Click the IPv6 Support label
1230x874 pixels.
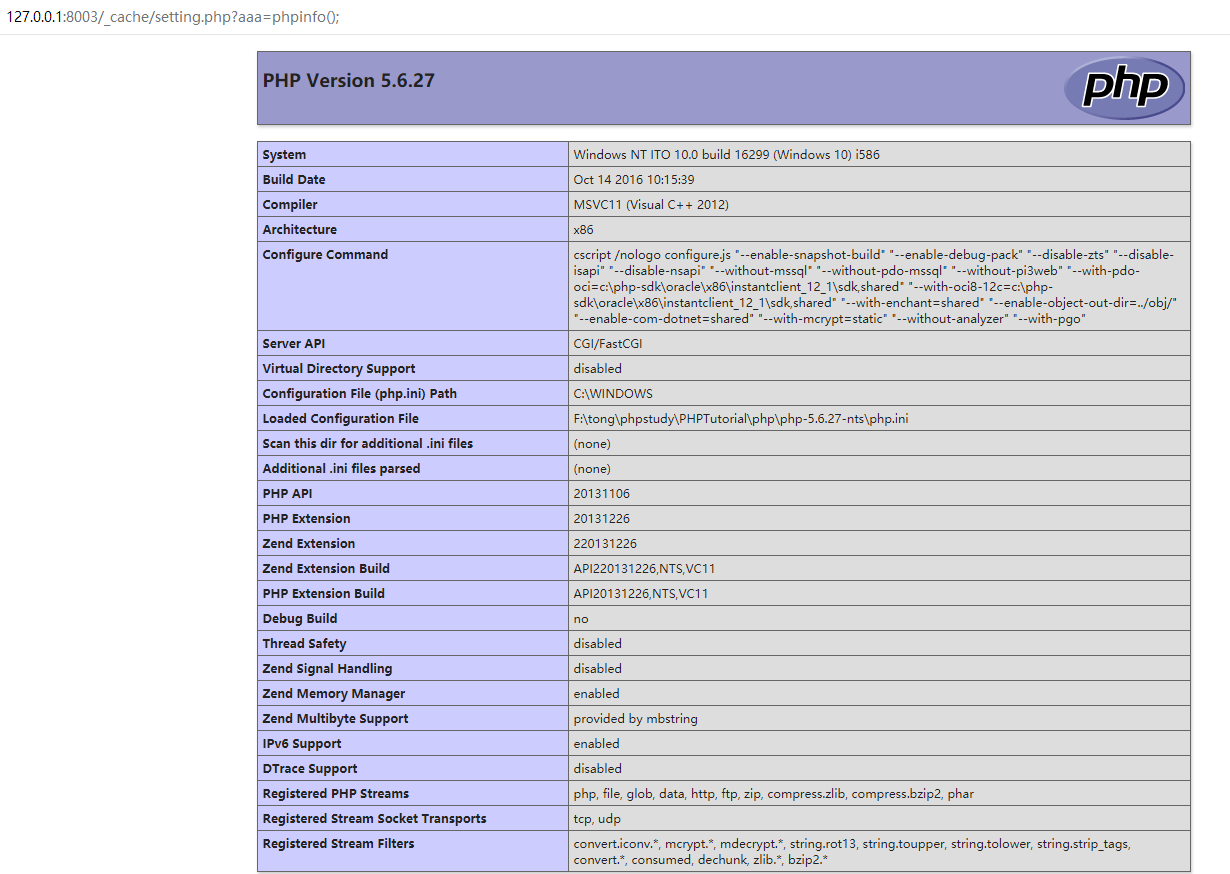[x=302, y=744]
